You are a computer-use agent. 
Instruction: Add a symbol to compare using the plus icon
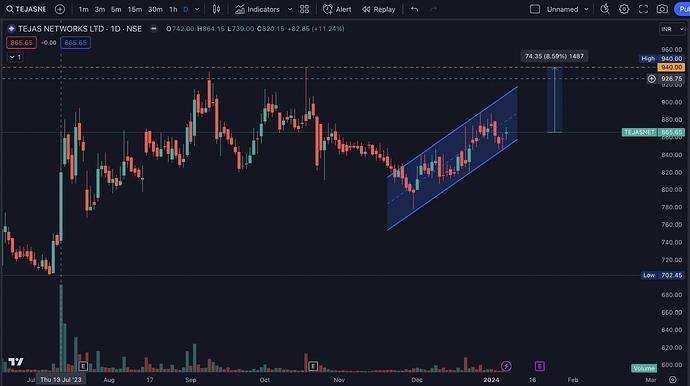(x=60, y=9)
